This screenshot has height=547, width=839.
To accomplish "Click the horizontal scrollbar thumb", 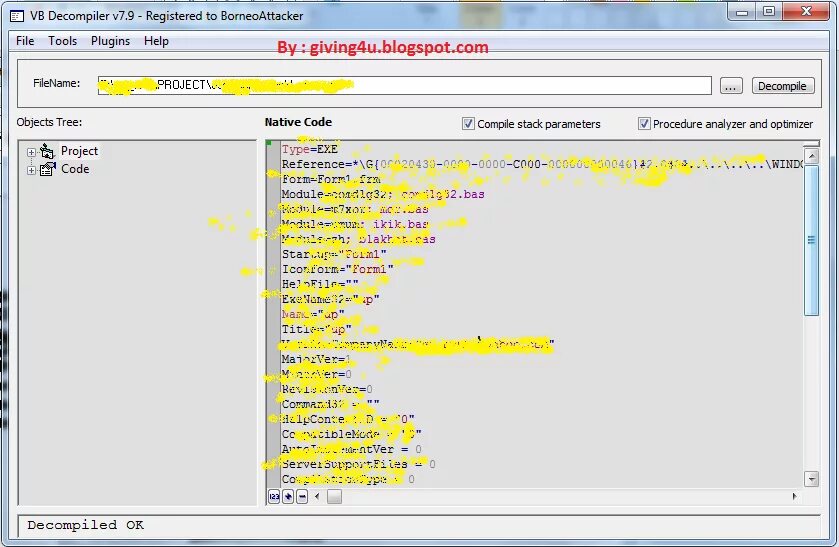I will point(334,497).
